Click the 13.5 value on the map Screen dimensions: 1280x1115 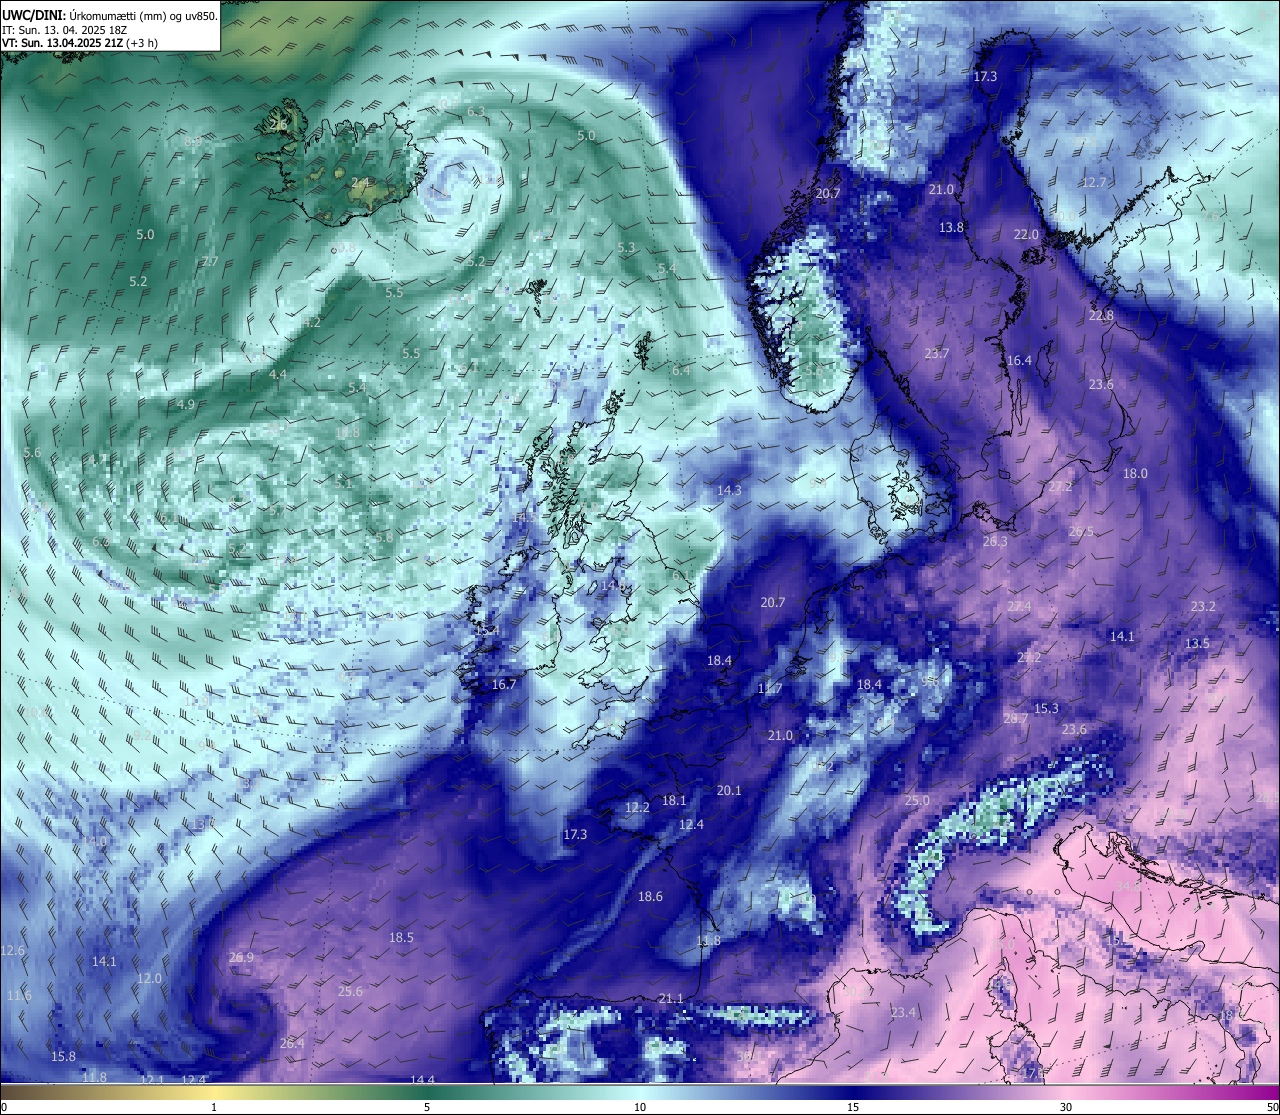click(1197, 644)
